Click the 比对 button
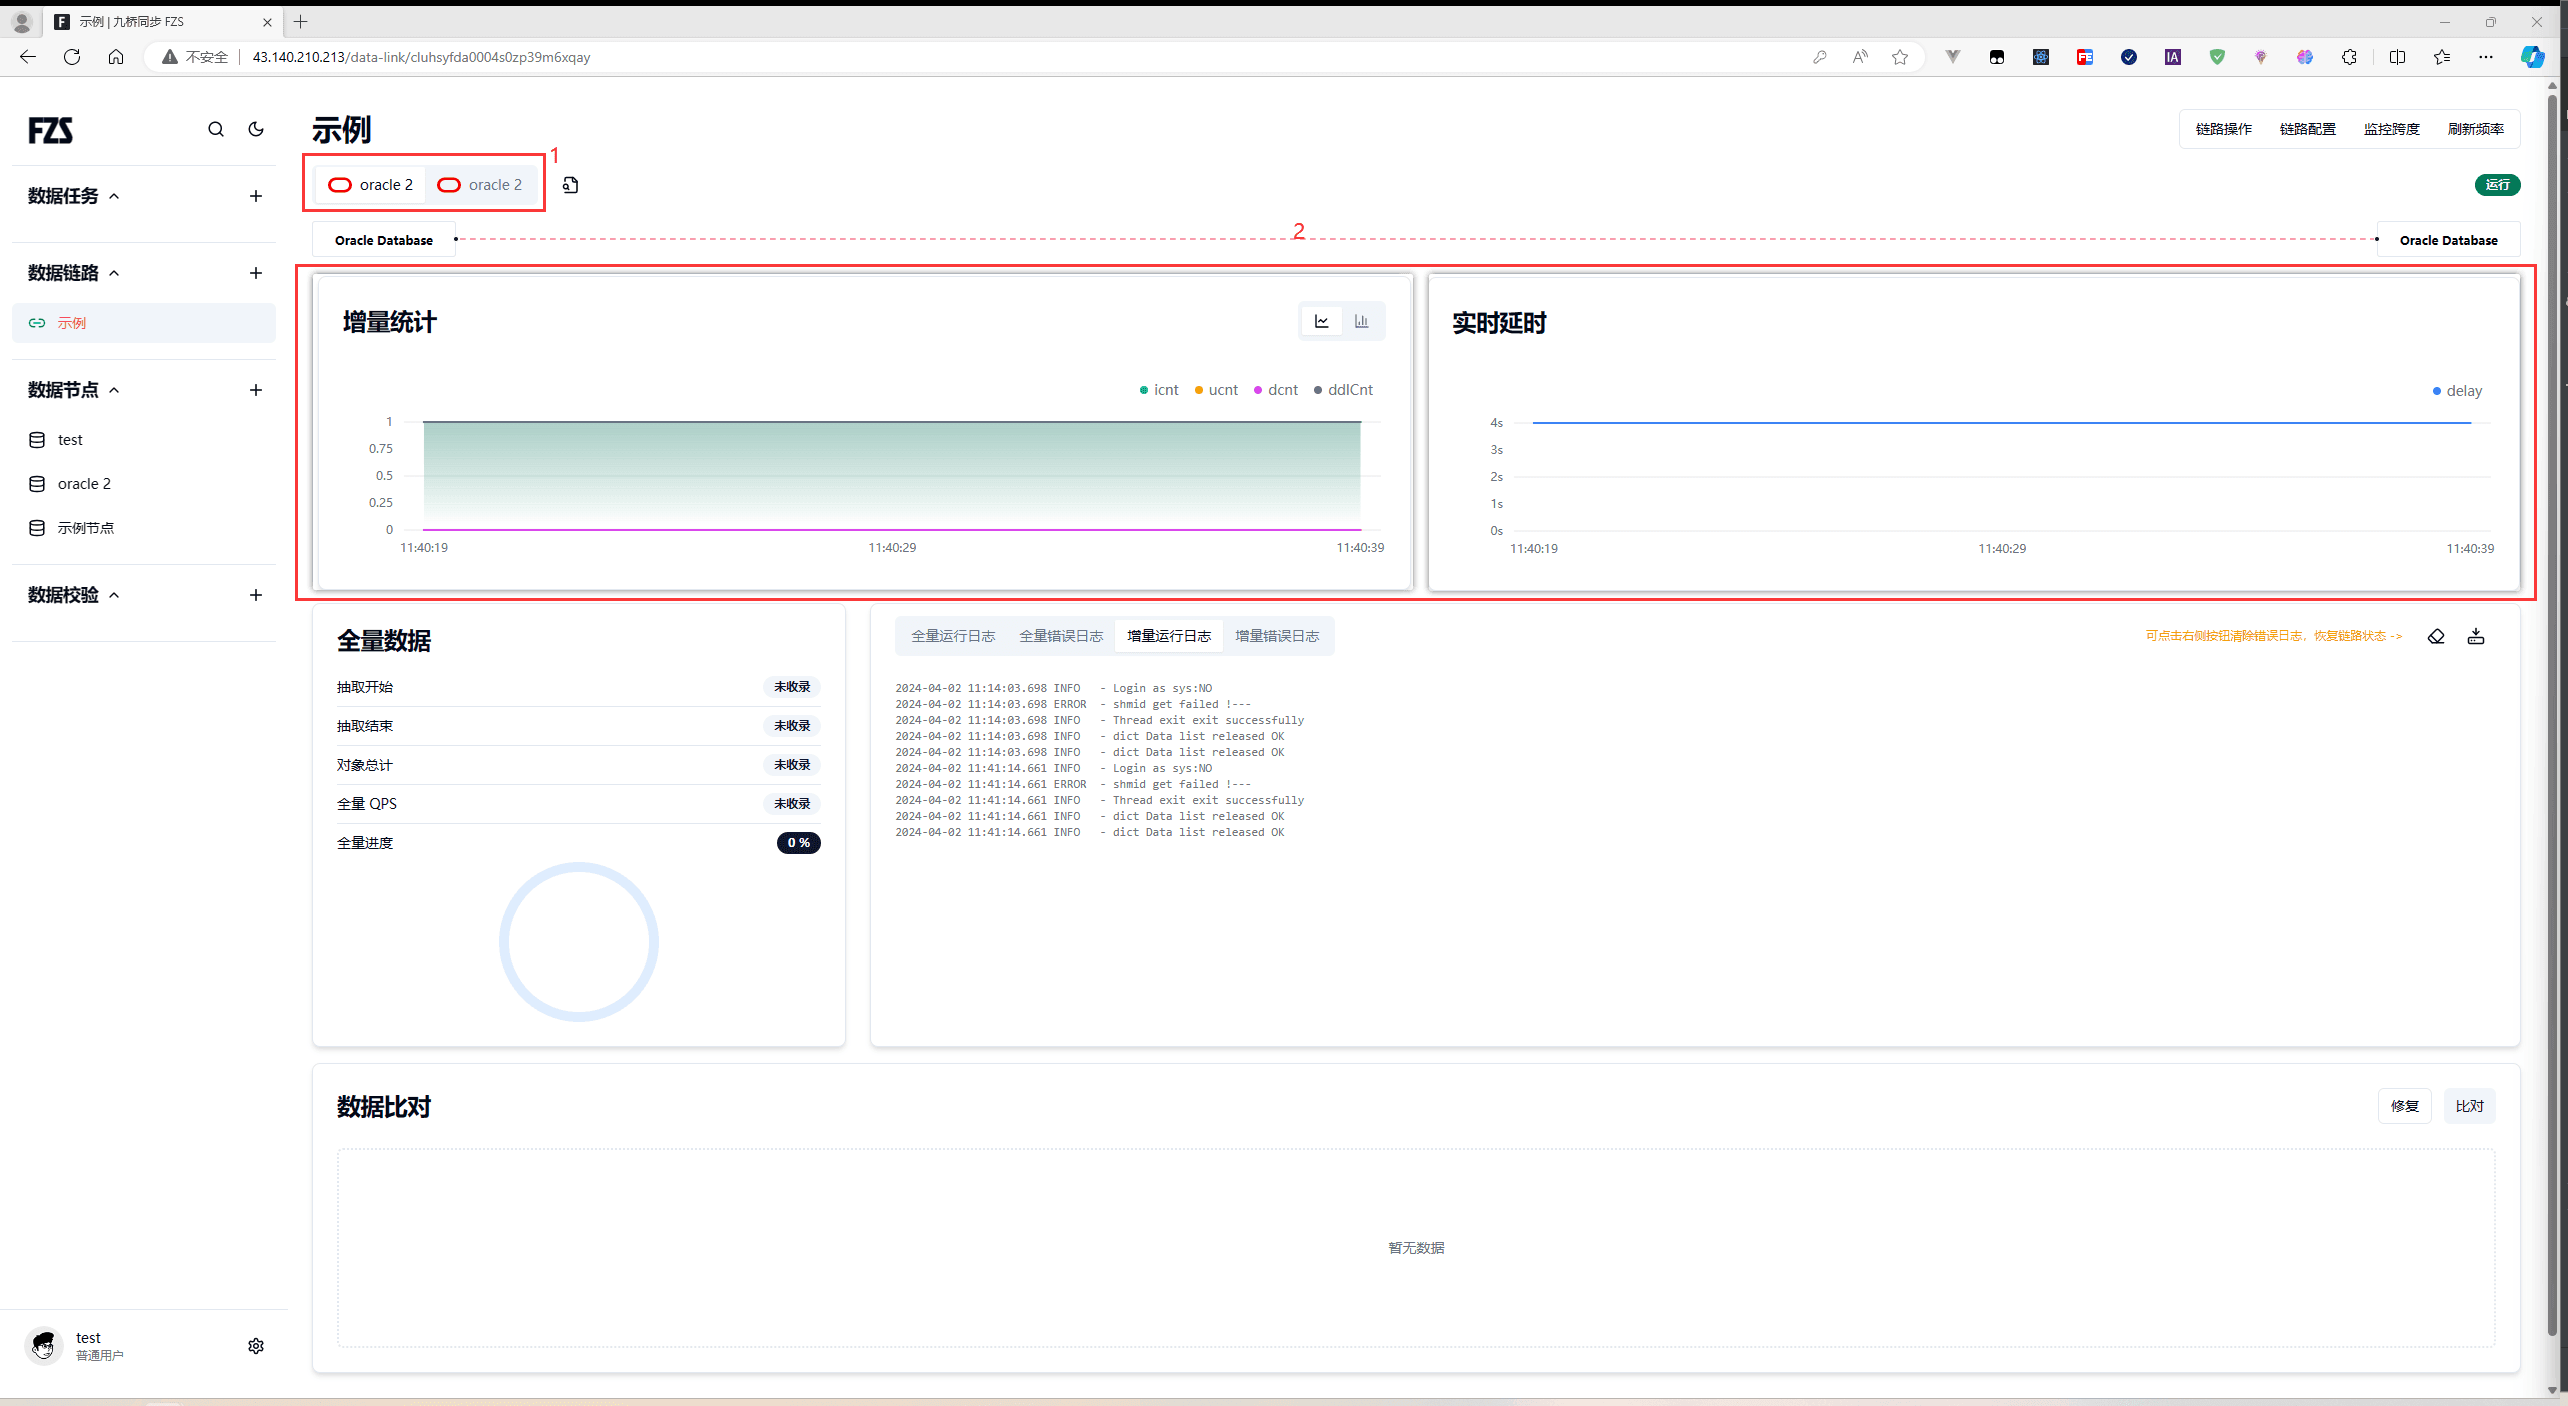The height and width of the screenshot is (1406, 2568). click(x=2469, y=1106)
